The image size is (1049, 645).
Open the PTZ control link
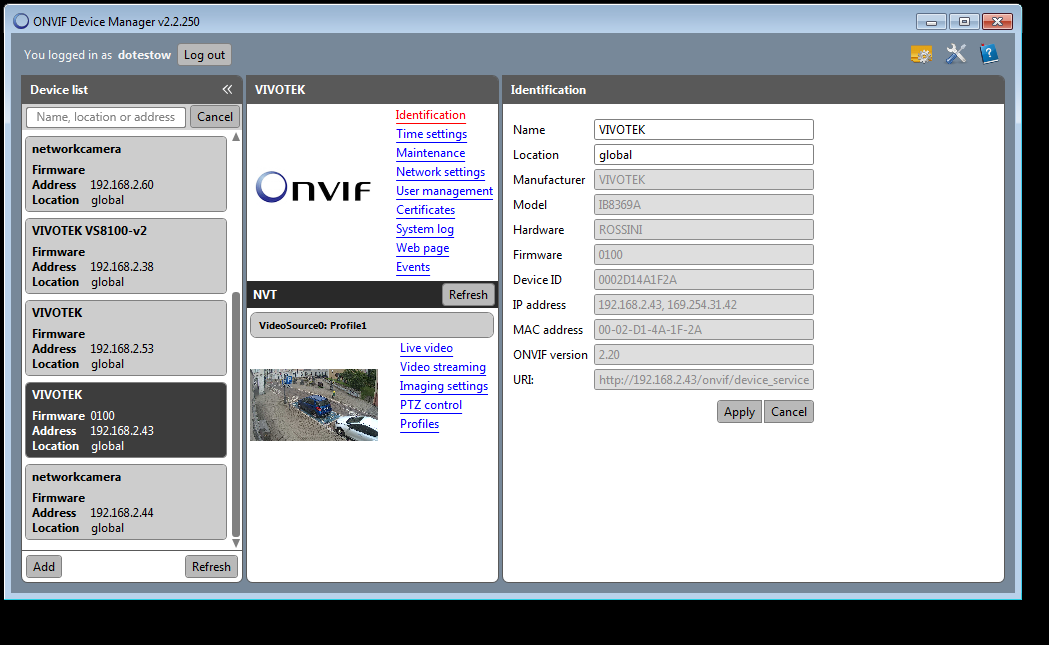[x=431, y=405]
